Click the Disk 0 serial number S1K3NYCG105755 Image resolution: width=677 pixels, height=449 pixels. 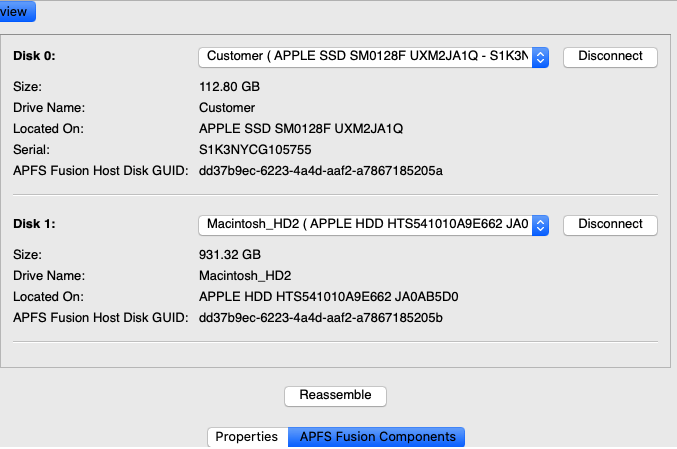point(255,150)
